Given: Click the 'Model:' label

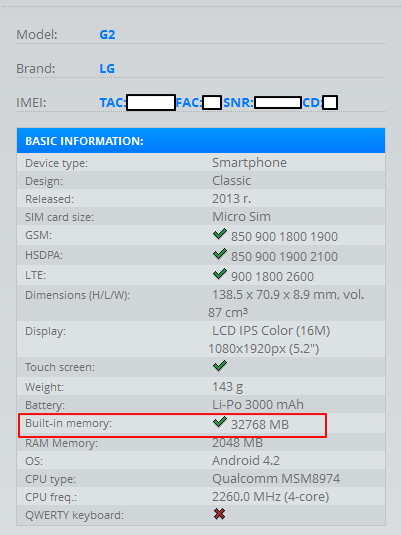Looking at the screenshot, I should click(x=37, y=34).
